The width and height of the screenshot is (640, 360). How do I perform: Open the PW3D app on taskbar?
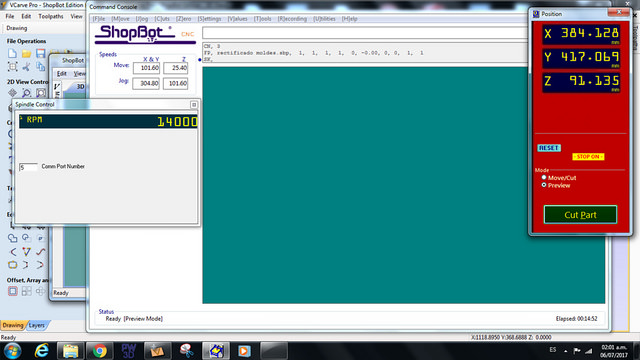click(128, 351)
